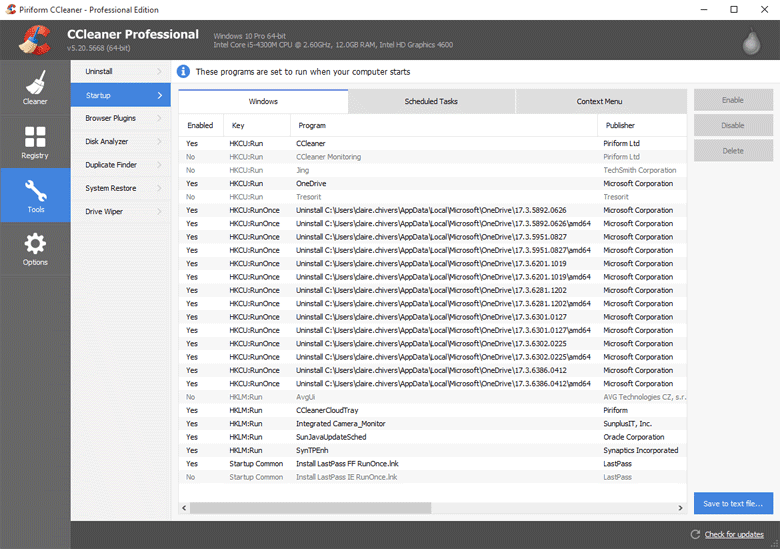Click the Delete button
Viewport: 780px width, 549px height.
[x=733, y=151]
